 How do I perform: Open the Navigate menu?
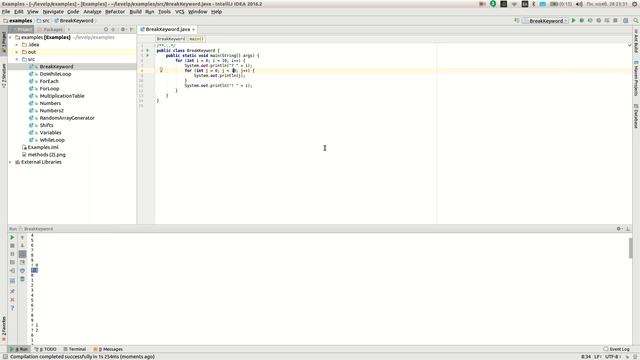(x=53, y=12)
